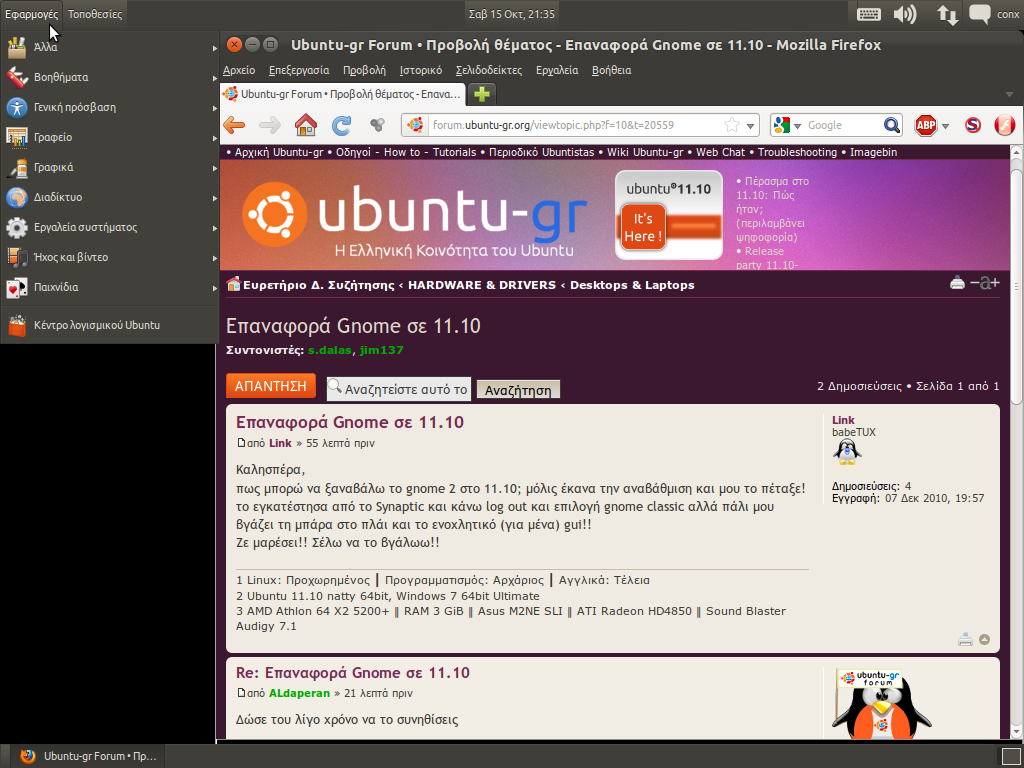Click the keyboard indicator icon in top panel
1024x768 pixels.
click(869, 14)
